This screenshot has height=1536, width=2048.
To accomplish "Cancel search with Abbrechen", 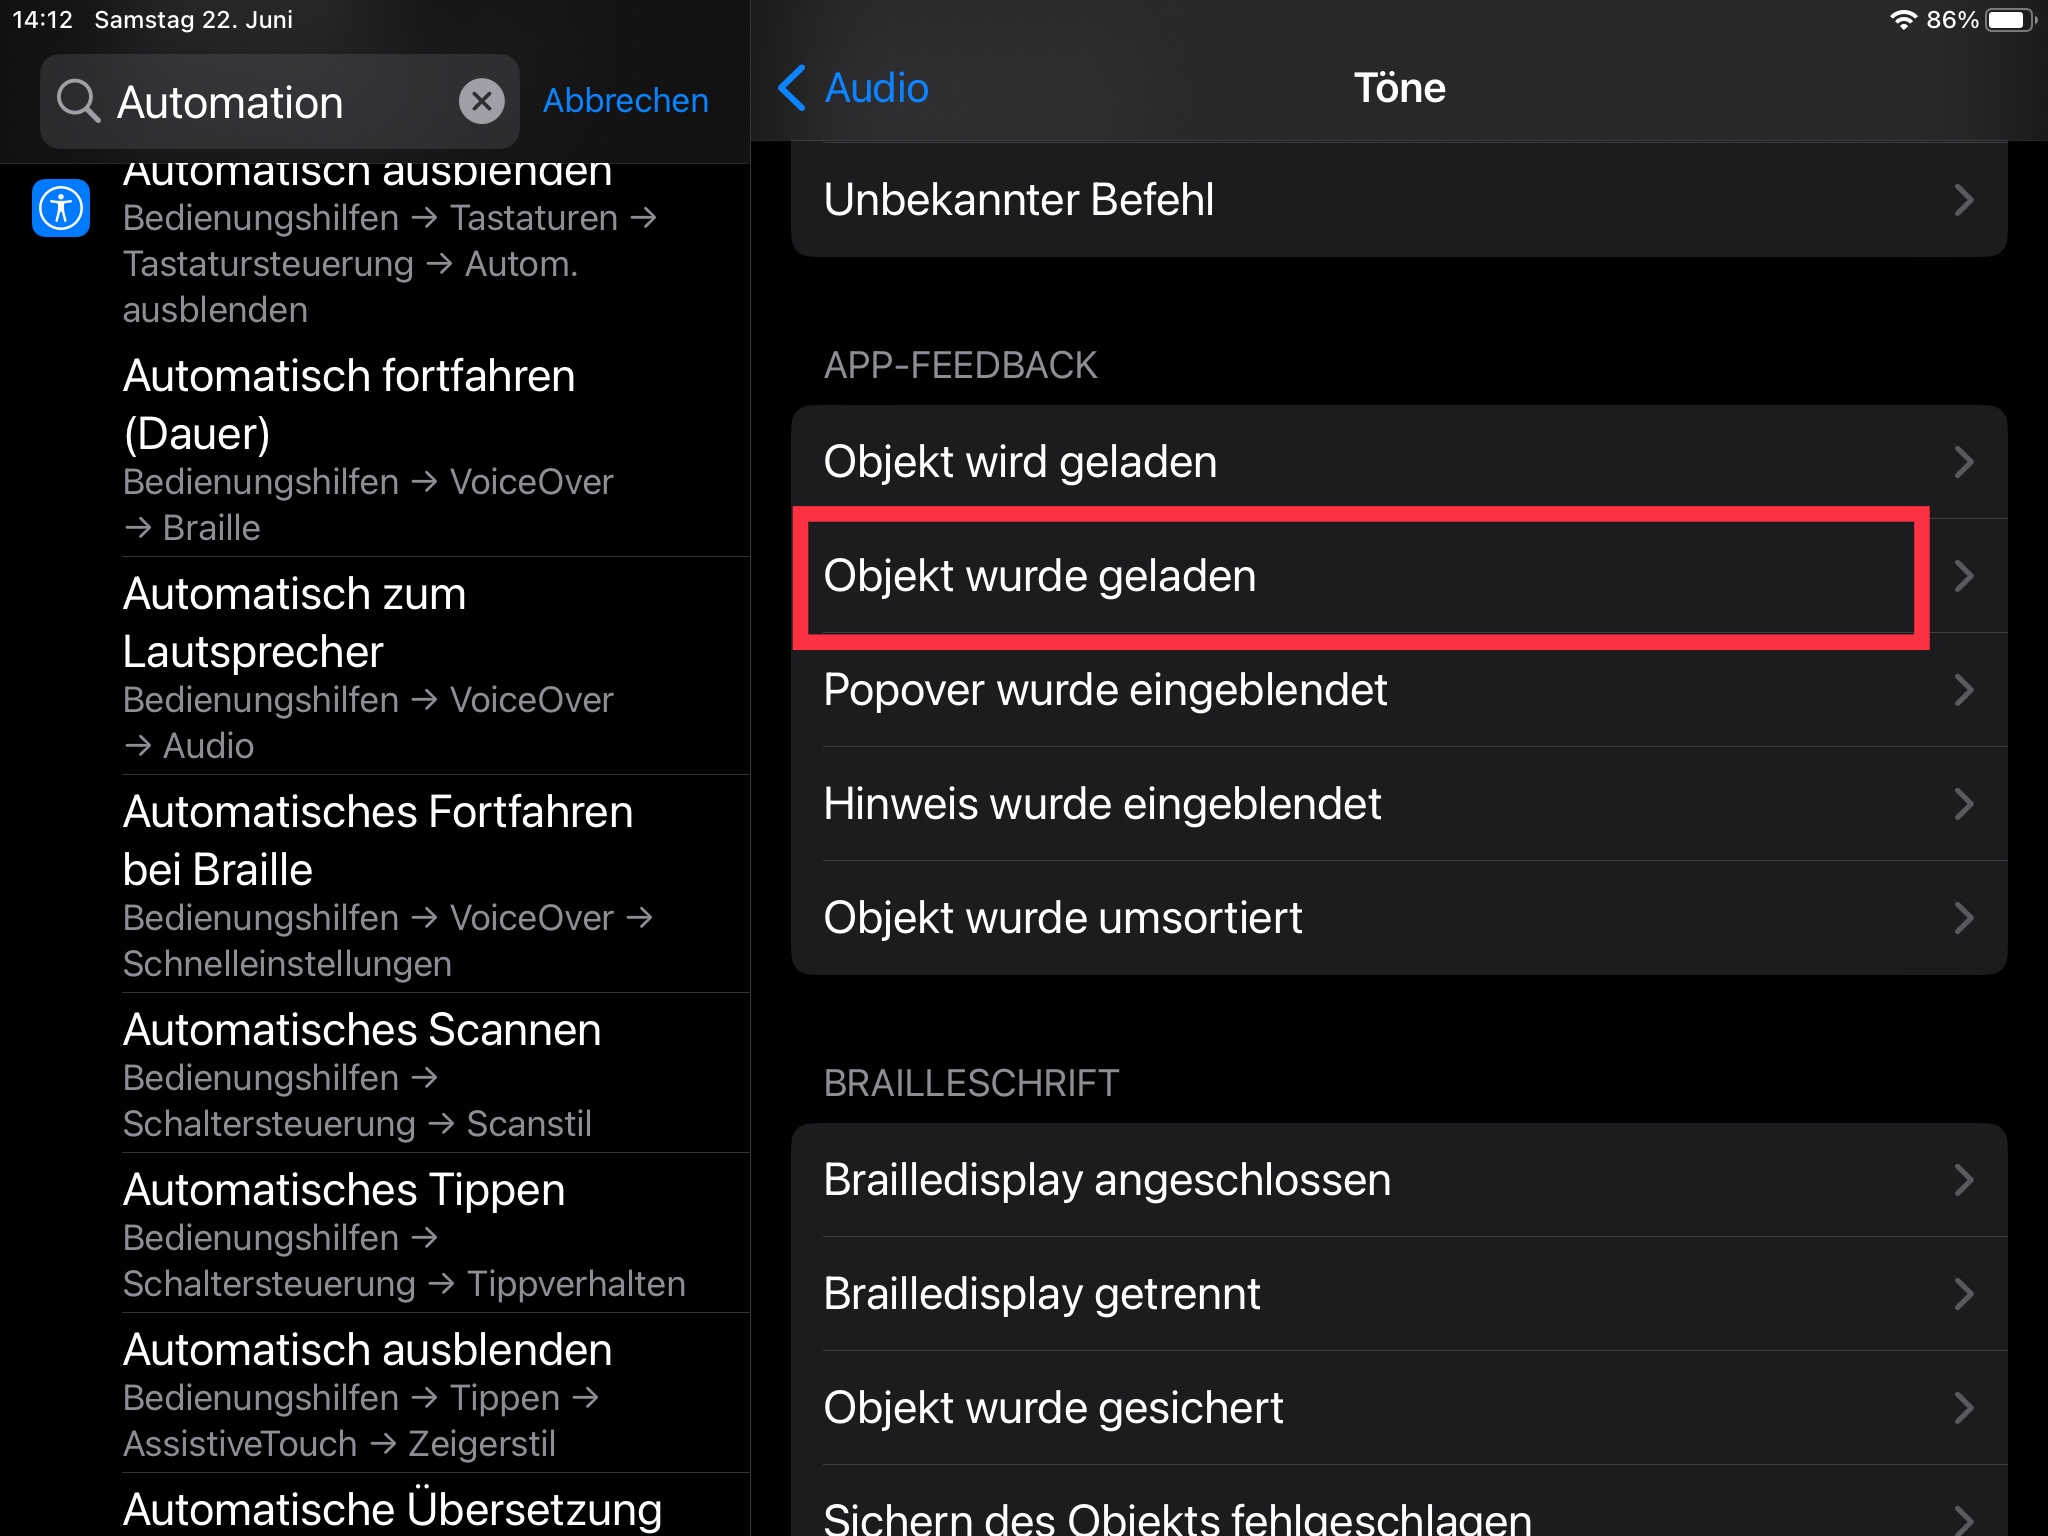I will (625, 101).
